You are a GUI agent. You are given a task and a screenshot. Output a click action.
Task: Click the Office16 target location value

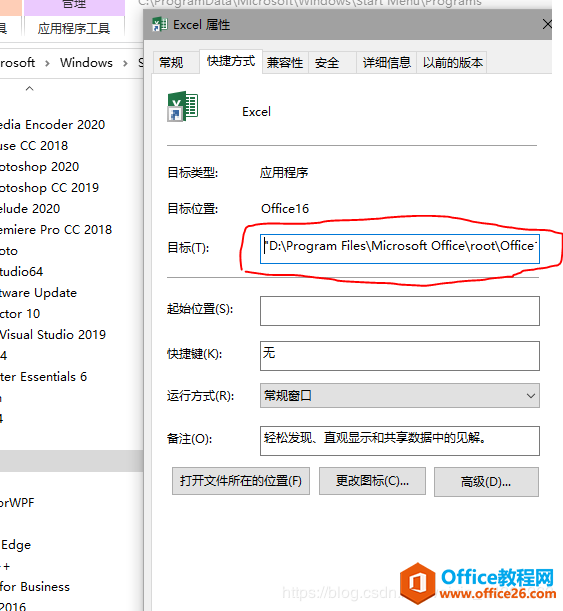coord(285,209)
